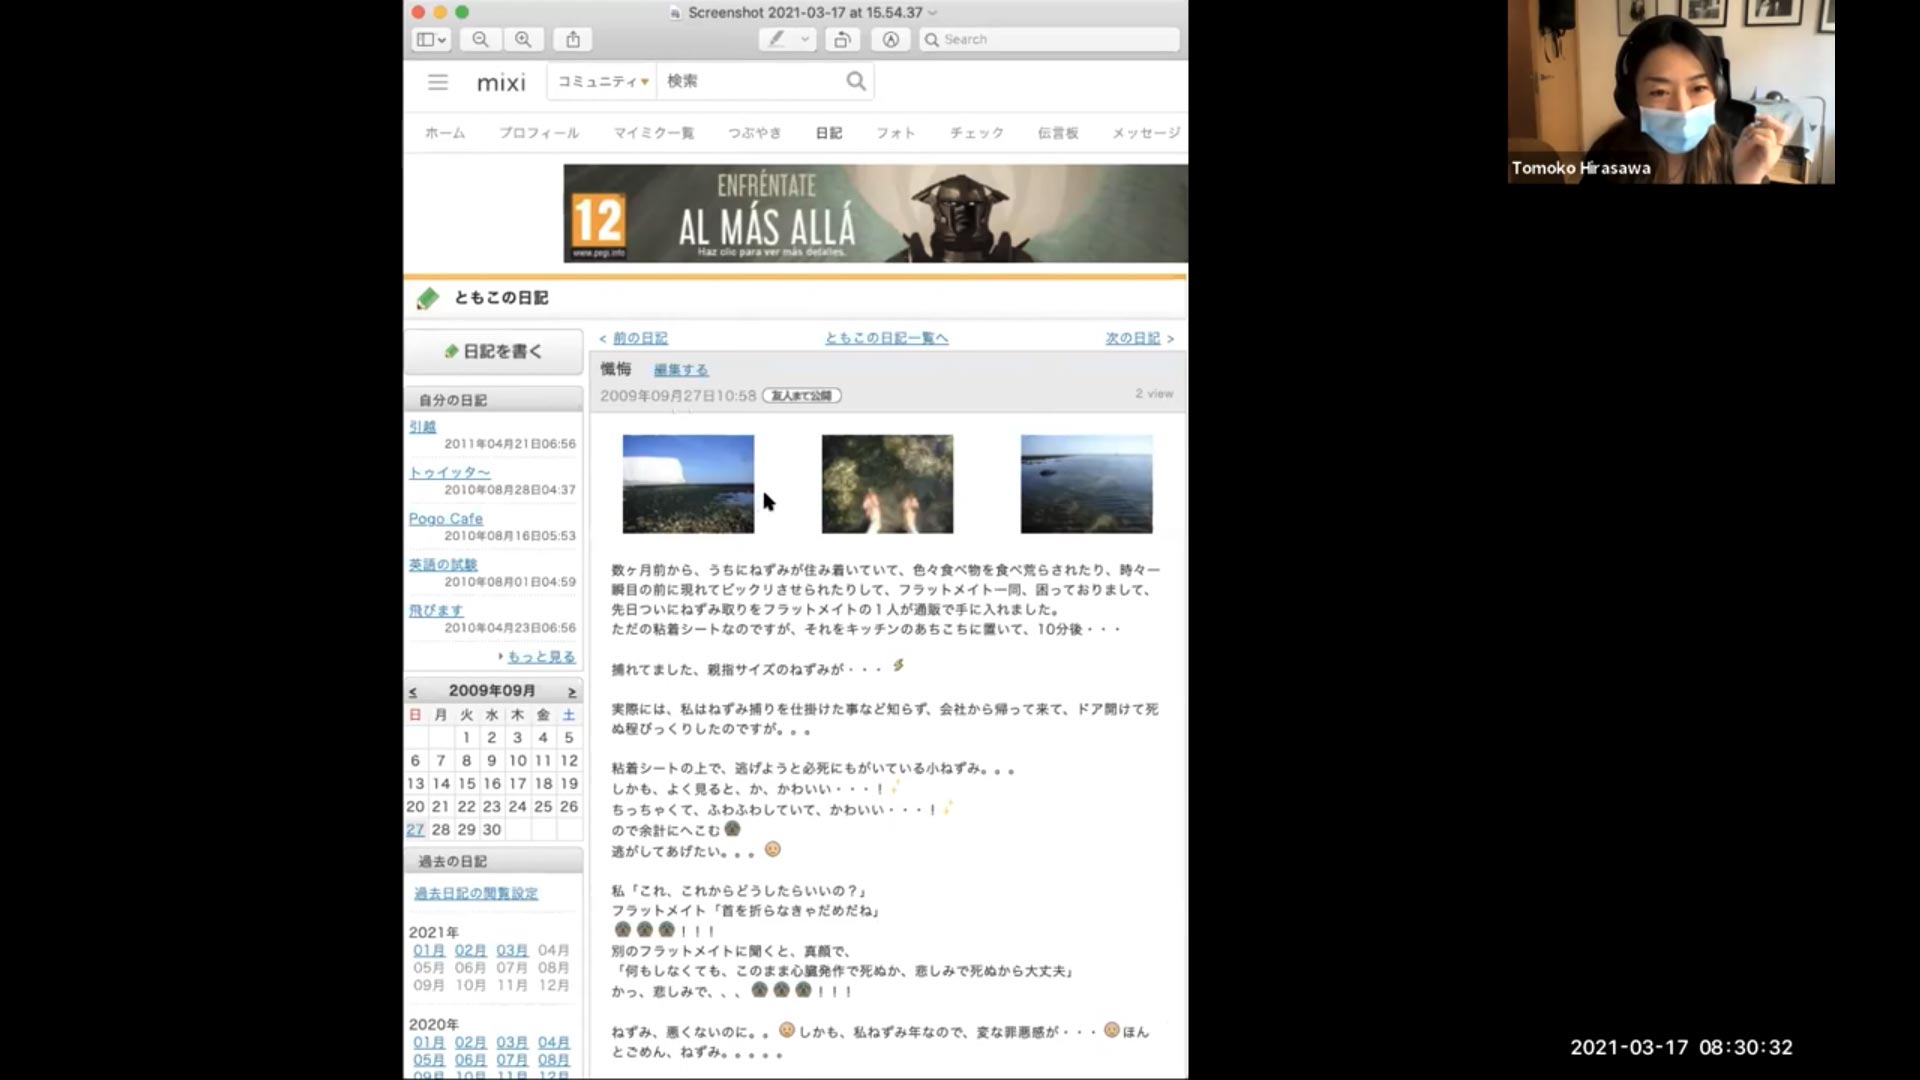The width and height of the screenshot is (1920, 1080).
Task: Open the プロフィール tab
Action: pos(539,132)
